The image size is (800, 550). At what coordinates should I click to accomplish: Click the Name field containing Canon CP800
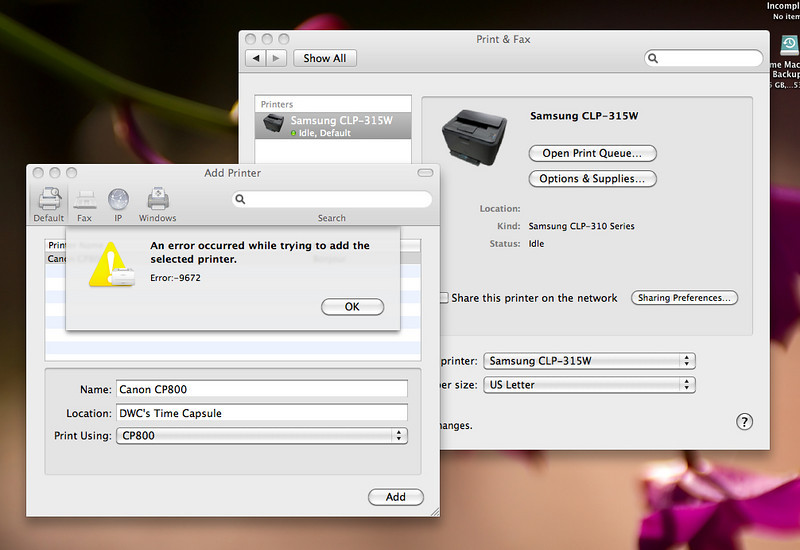pos(262,389)
